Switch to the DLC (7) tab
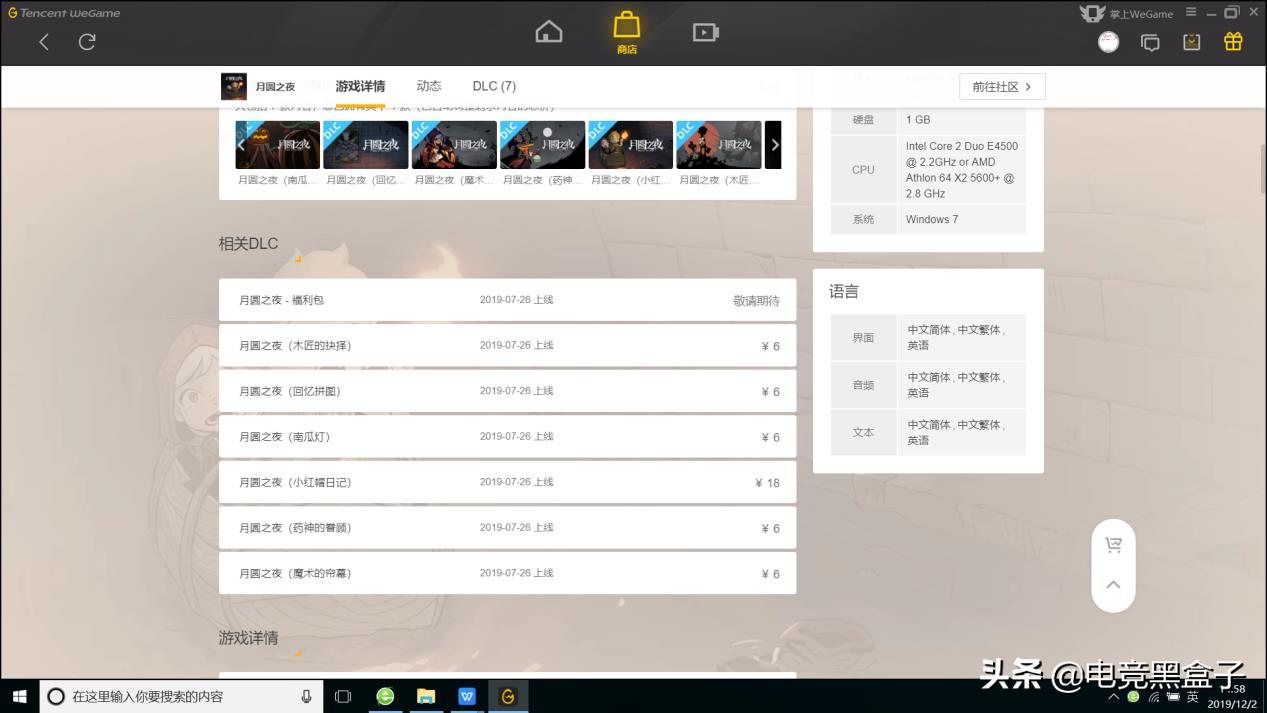The height and width of the screenshot is (713, 1267). tap(494, 86)
